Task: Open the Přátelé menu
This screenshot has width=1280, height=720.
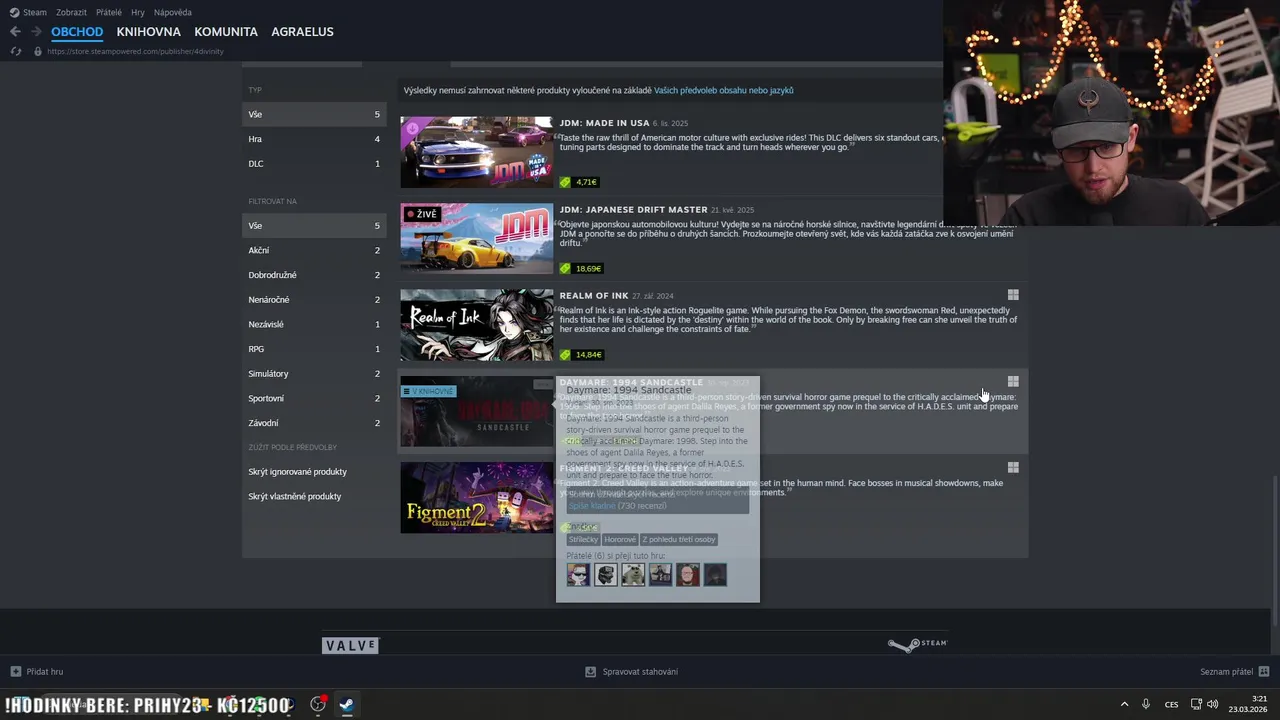Action: click(x=109, y=12)
